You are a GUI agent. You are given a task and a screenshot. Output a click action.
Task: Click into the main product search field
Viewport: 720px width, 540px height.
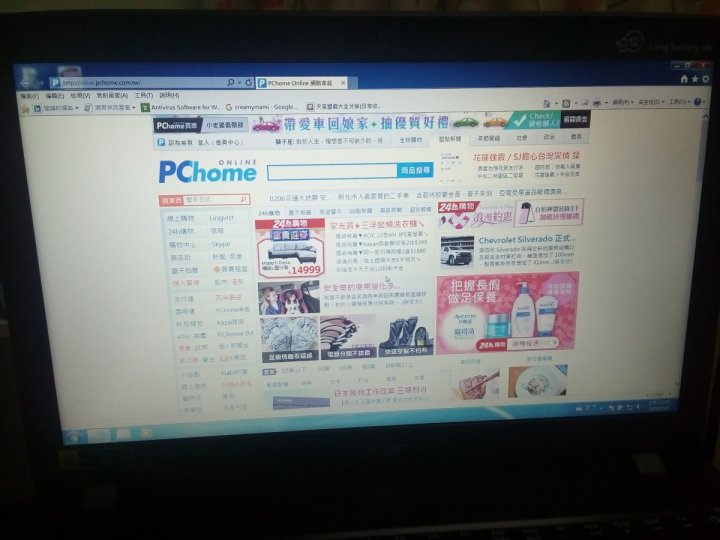[x=332, y=171]
